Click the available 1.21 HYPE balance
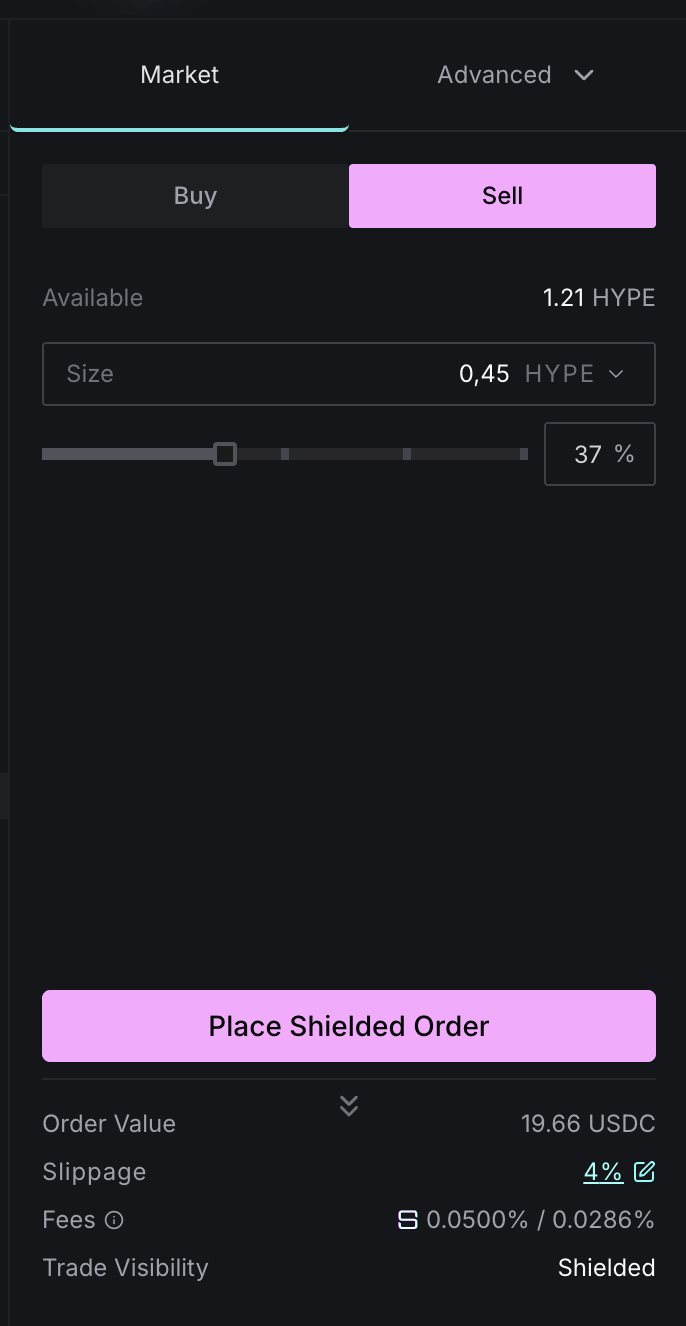This screenshot has height=1326, width=686. tap(599, 298)
